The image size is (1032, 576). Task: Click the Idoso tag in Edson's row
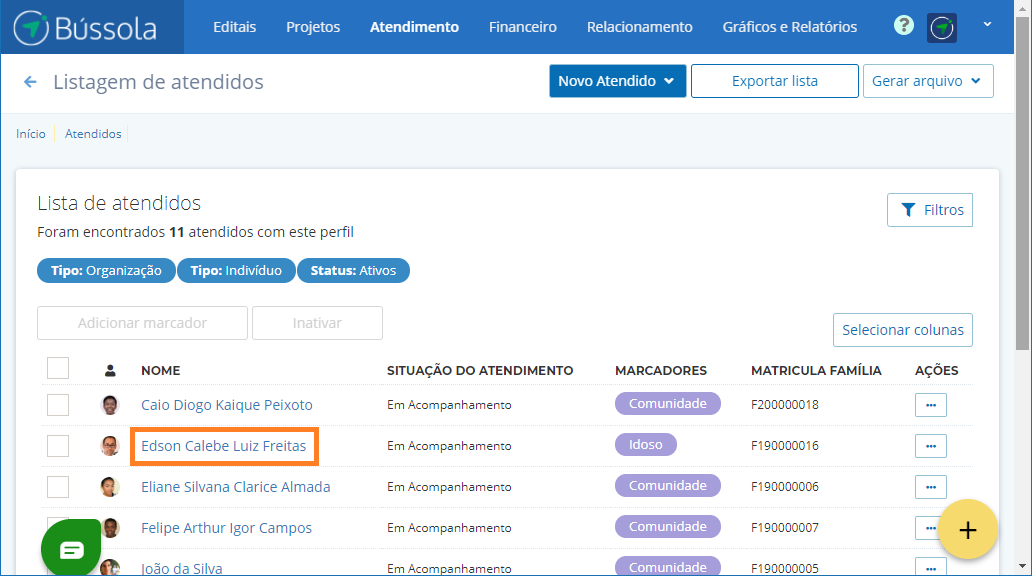click(645, 444)
